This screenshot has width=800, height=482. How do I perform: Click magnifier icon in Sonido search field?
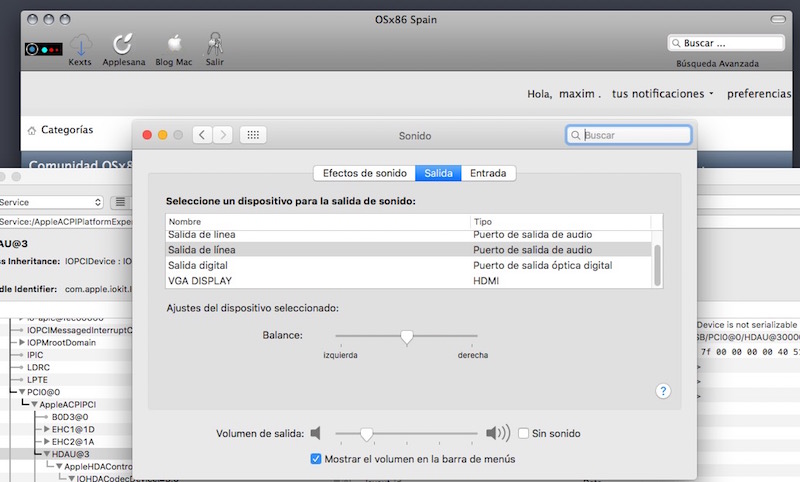click(576, 135)
